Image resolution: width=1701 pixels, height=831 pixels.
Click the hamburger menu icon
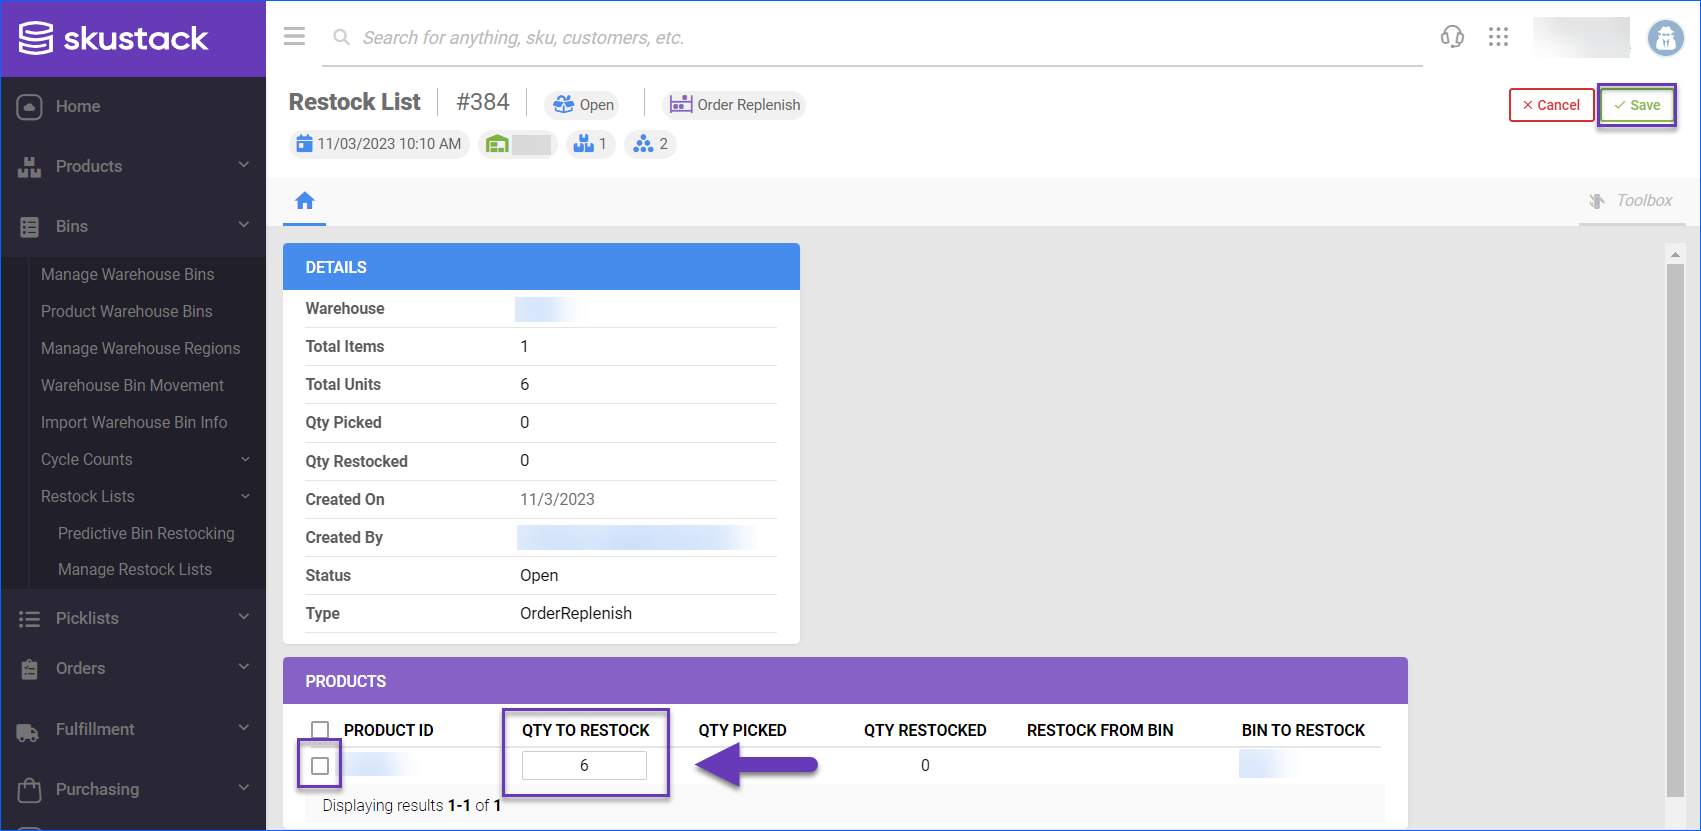coord(294,37)
